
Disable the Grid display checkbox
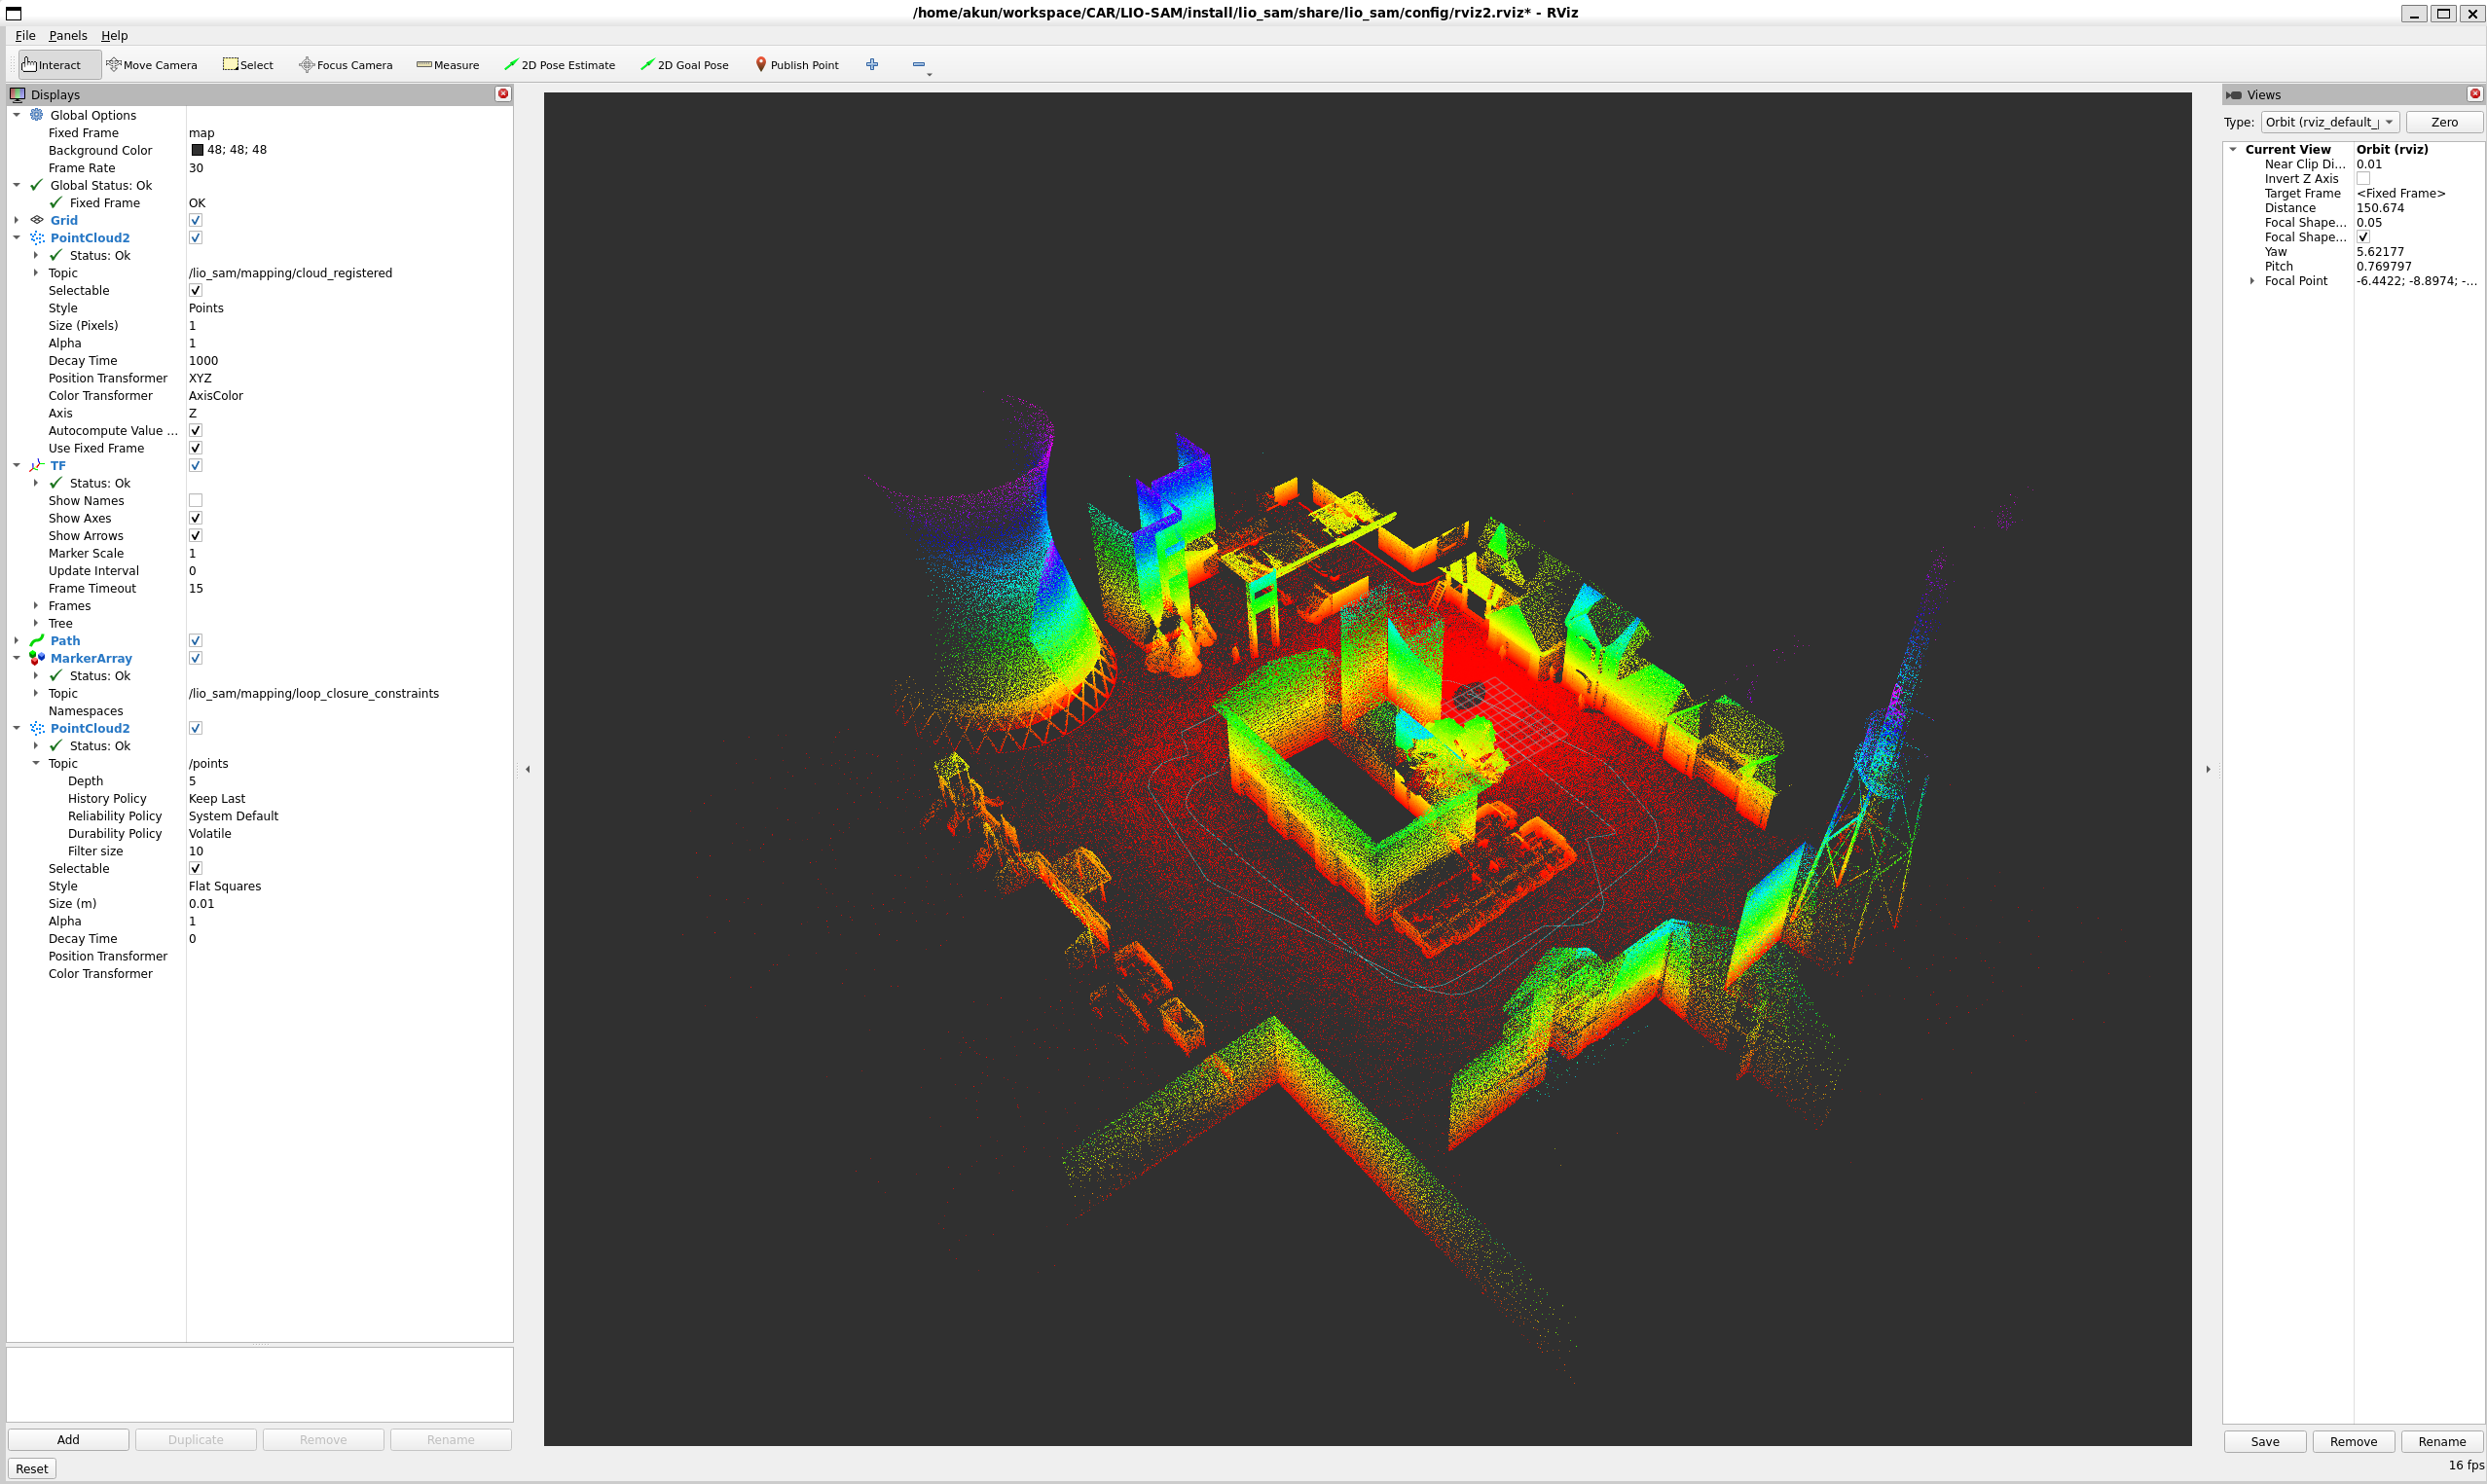[x=195, y=220]
